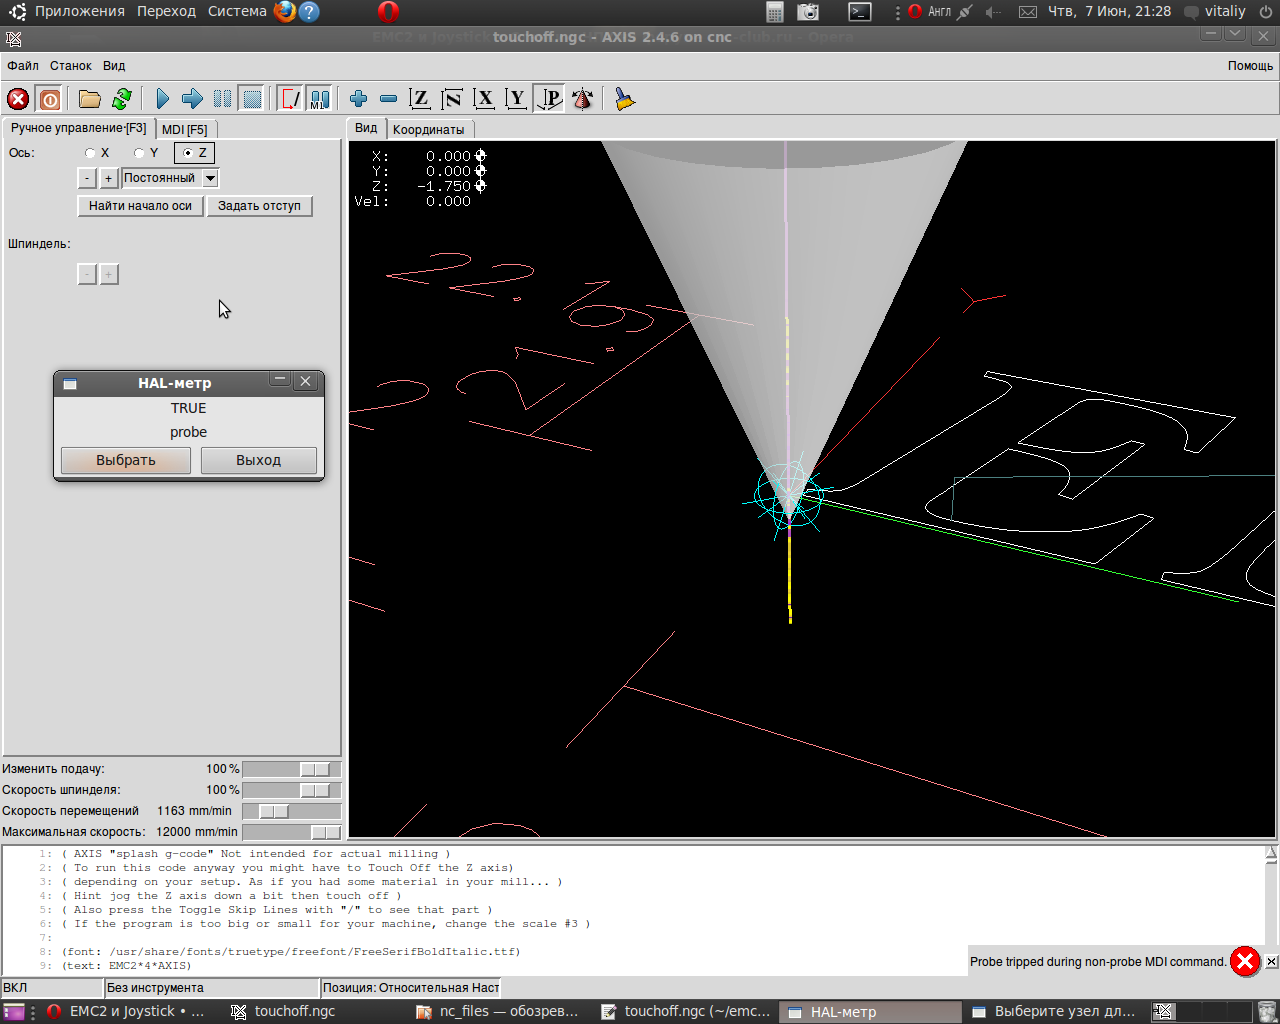Click the Найти начало оси button
This screenshot has height=1024, width=1280.
click(140, 206)
